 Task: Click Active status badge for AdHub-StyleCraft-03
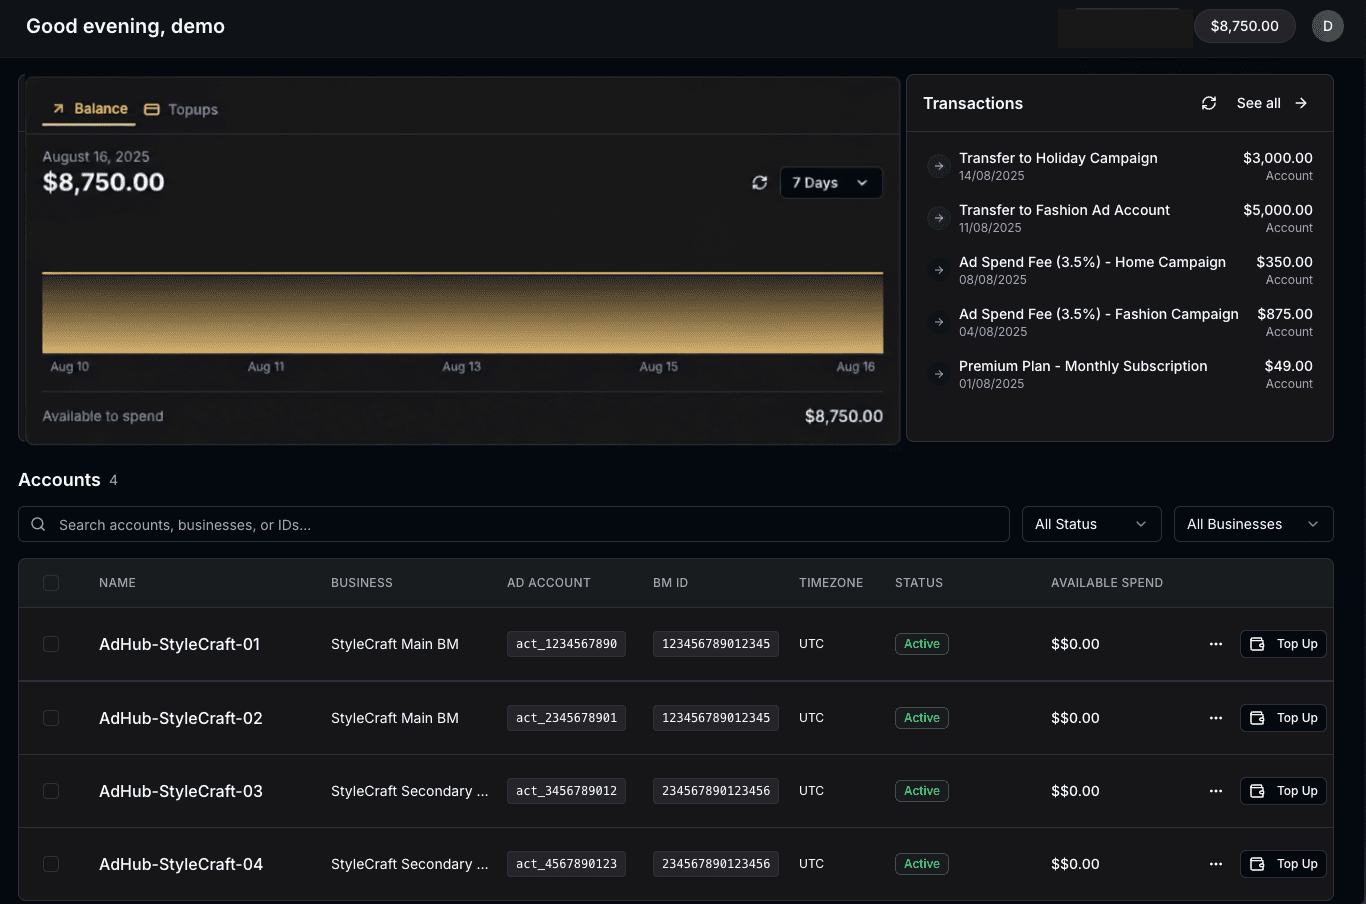click(x=922, y=791)
